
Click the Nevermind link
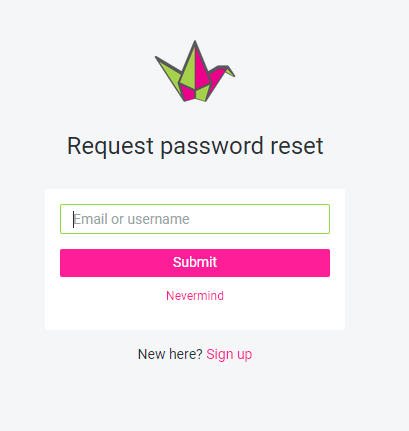[x=195, y=296]
